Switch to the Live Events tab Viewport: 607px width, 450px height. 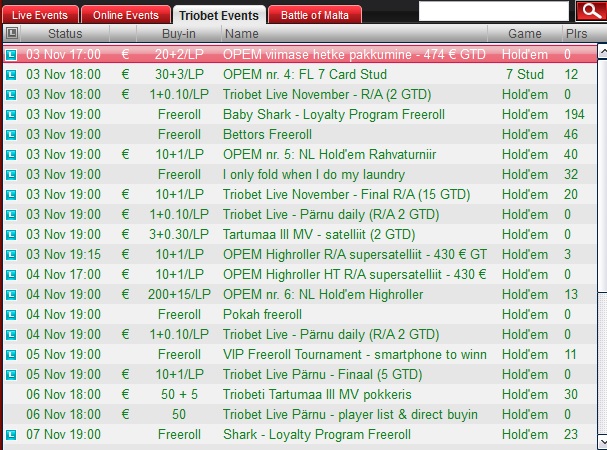coord(40,15)
